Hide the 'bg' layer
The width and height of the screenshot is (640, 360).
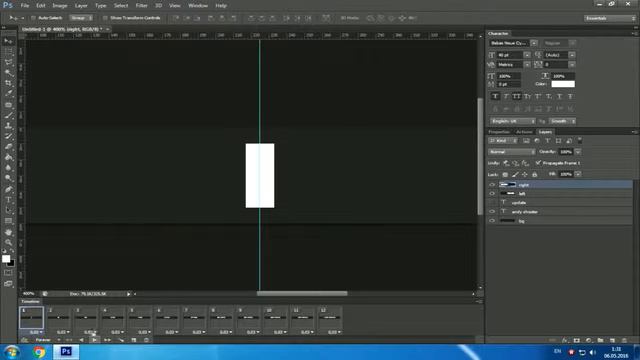(x=492, y=221)
